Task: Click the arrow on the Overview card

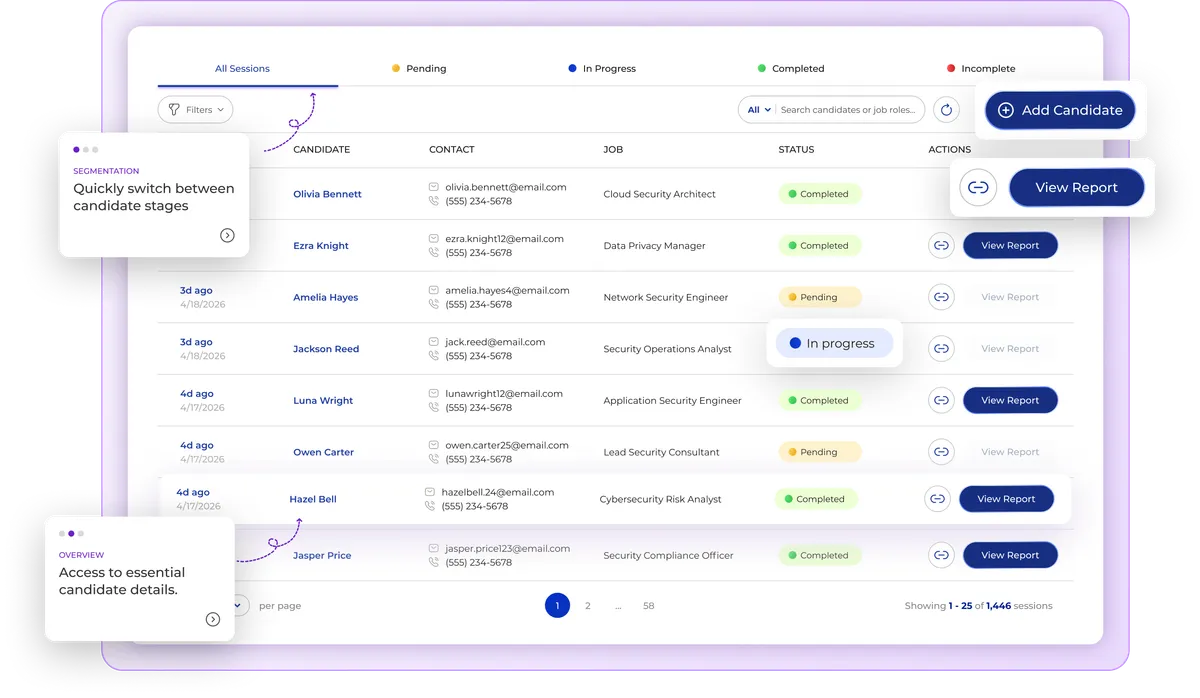Action: point(213,619)
